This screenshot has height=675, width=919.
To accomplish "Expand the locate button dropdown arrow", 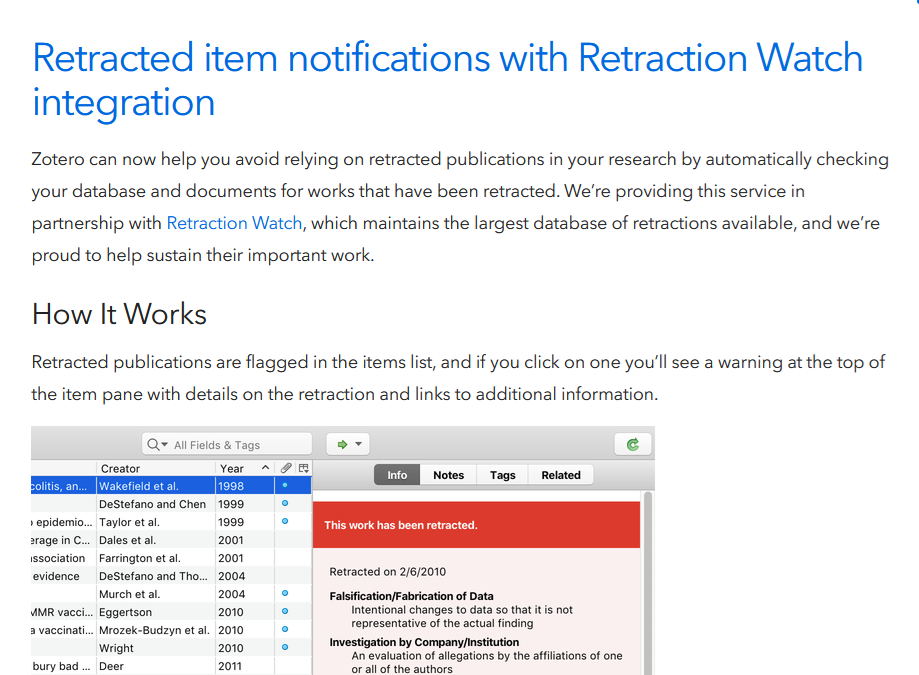I will pos(359,444).
